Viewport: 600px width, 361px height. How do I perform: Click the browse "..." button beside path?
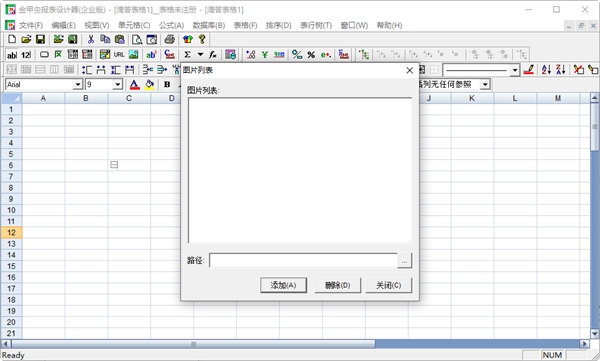point(405,261)
